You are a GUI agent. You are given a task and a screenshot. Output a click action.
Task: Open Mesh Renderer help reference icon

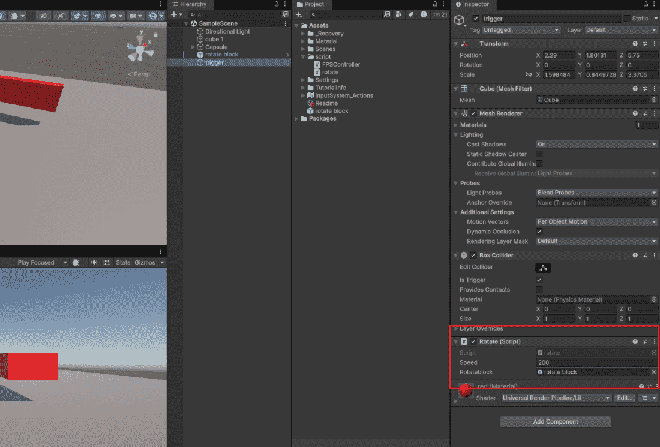[x=635, y=114]
